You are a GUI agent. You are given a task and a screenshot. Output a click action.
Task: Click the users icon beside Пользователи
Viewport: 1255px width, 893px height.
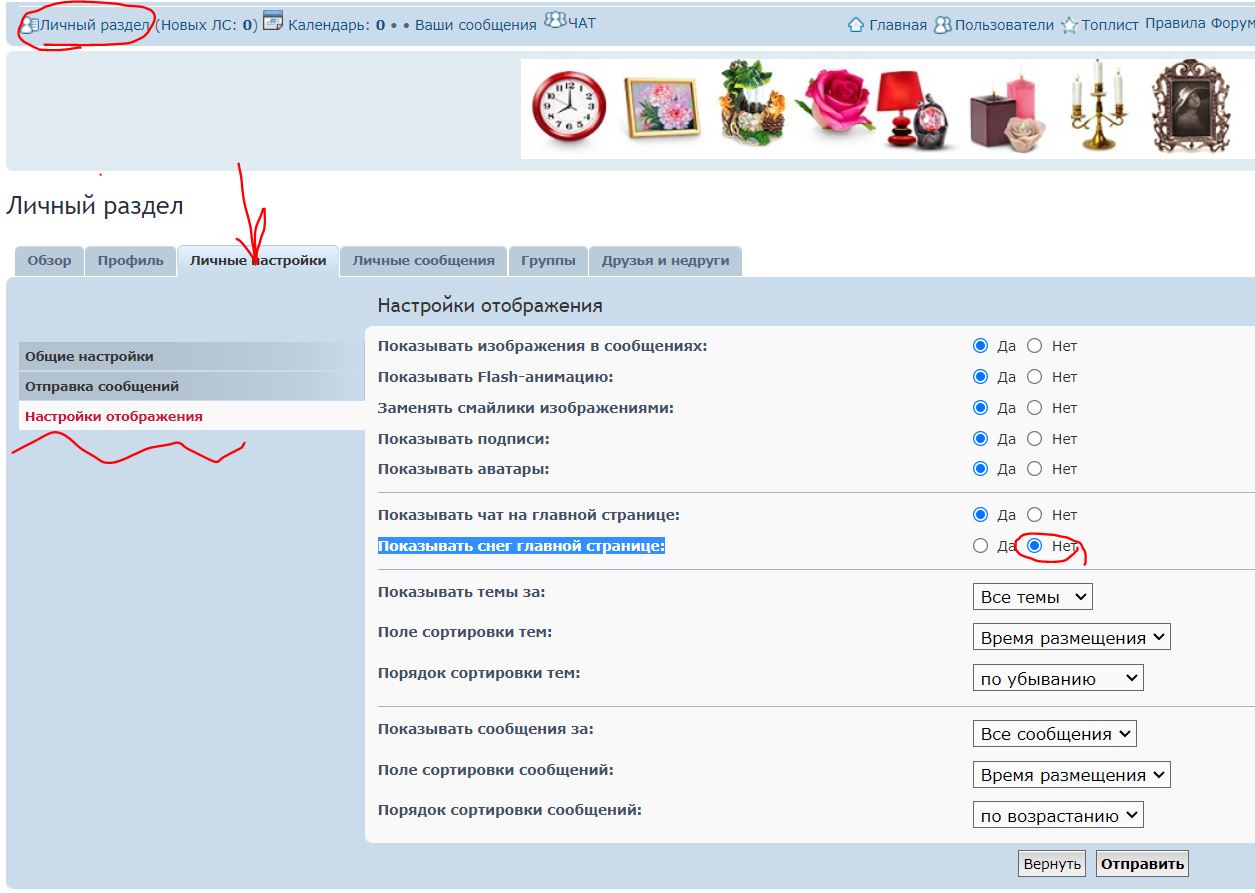pyautogui.click(x=941, y=25)
